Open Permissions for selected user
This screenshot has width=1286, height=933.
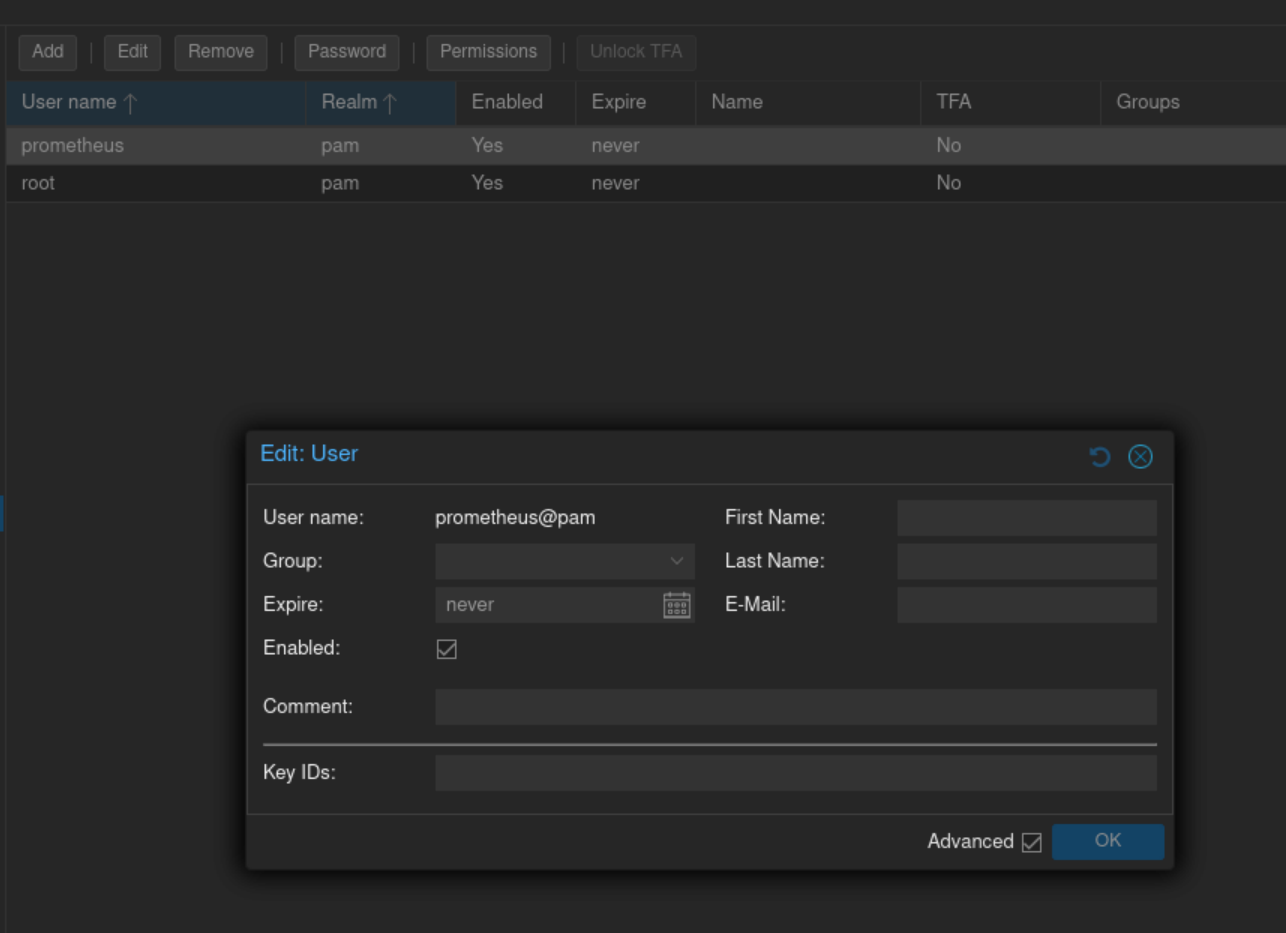point(488,52)
